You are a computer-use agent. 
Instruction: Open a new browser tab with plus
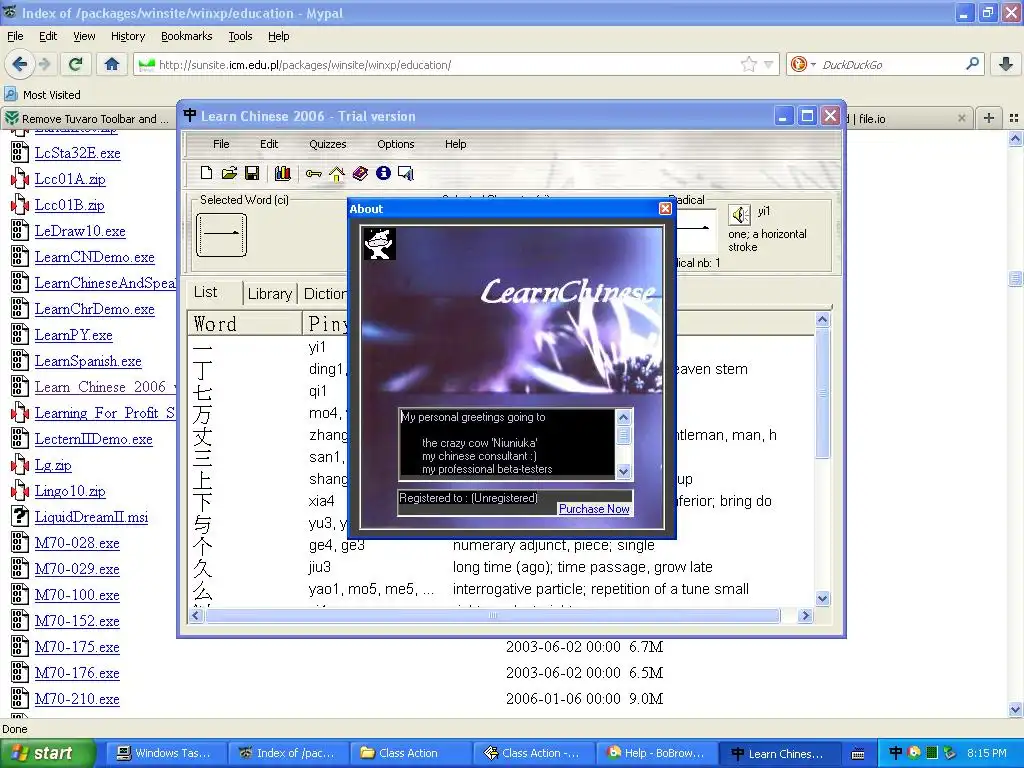(989, 118)
